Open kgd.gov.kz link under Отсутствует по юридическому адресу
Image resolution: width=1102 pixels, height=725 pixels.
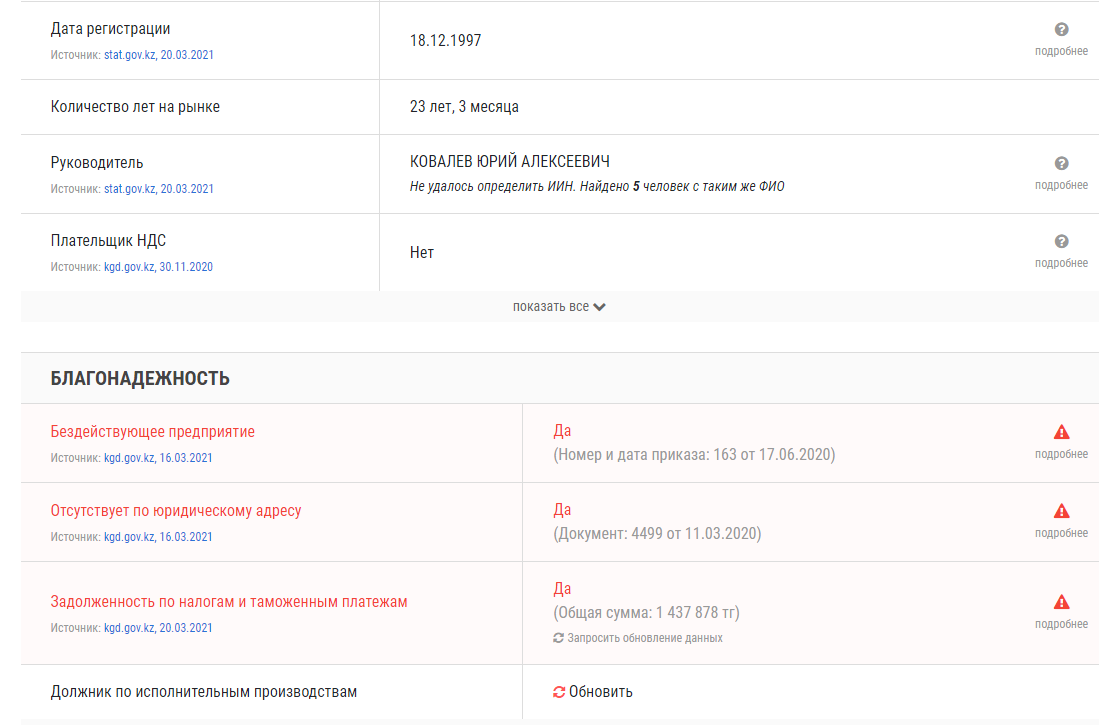click(158, 537)
